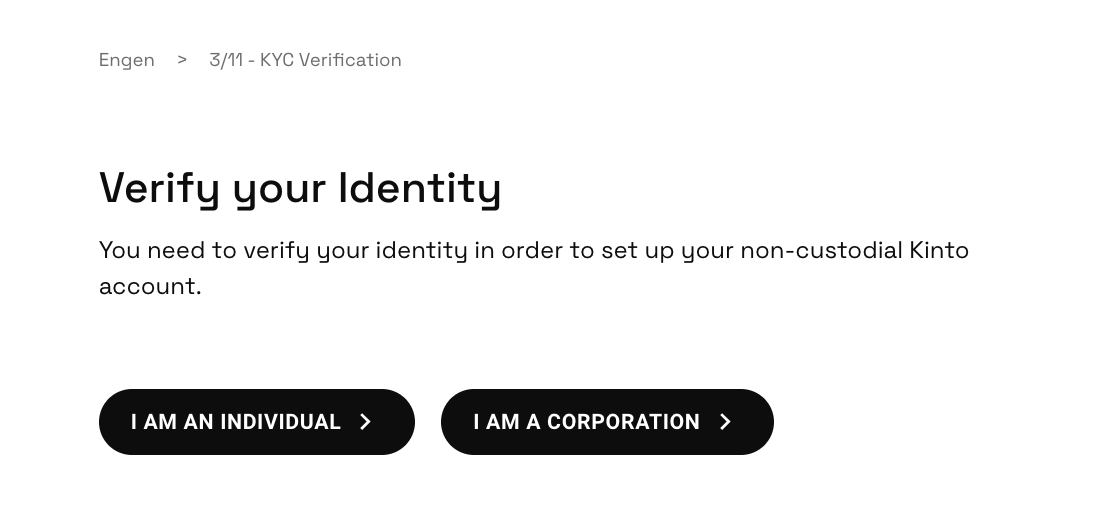Click the KYC text in the breadcrumb
This screenshot has width=1116, height=518.
click(277, 60)
